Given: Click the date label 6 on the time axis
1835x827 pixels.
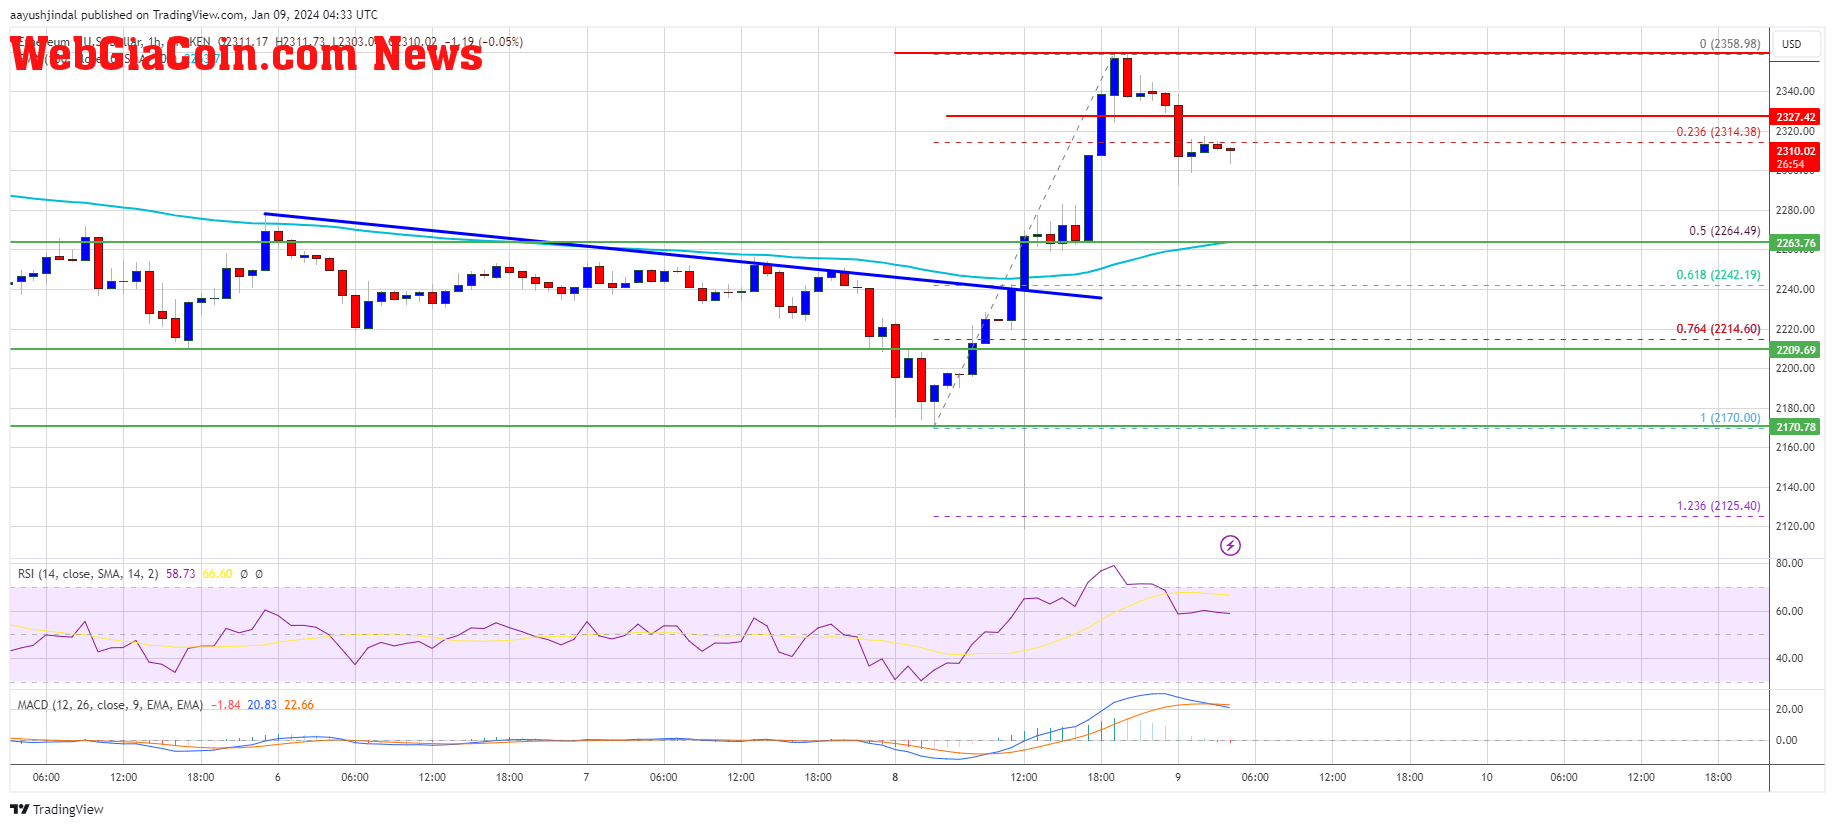Looking at the screenshot, I should (x=277, y=777).
